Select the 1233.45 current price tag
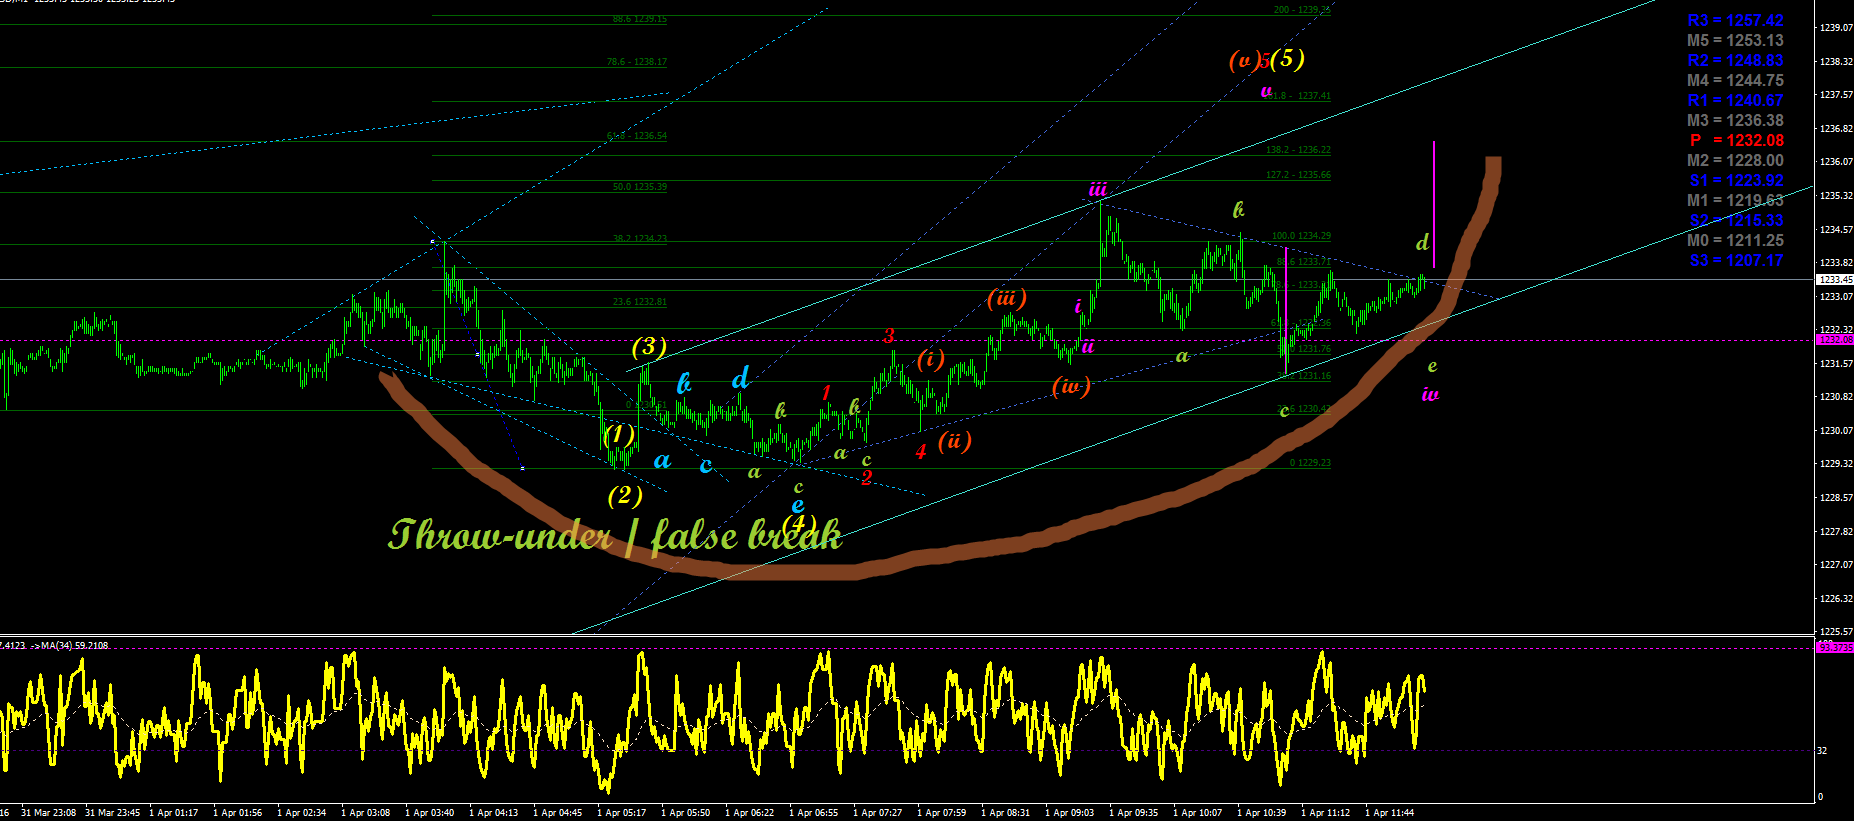Viewport: 1854px width, 821px height. coord(1834,280)
